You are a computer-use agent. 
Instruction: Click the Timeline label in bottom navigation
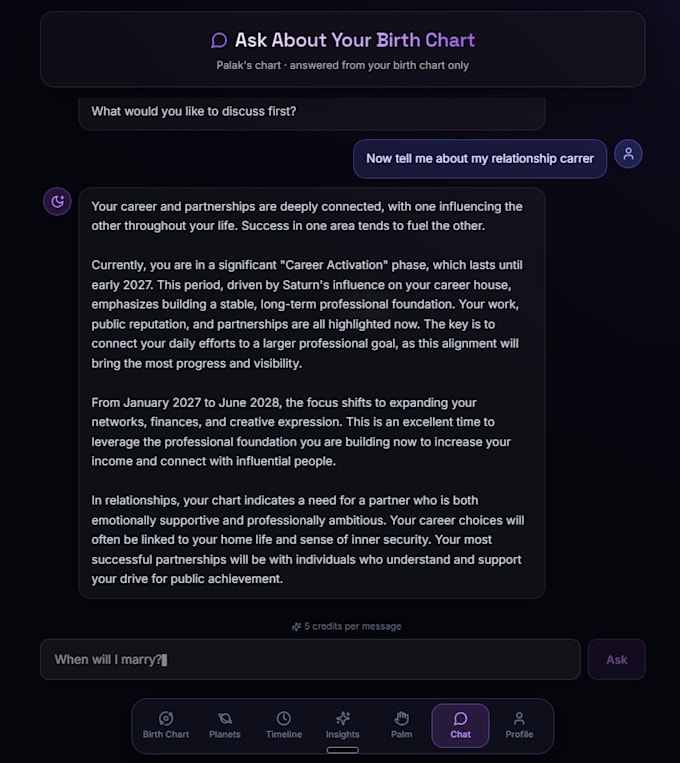284,734
